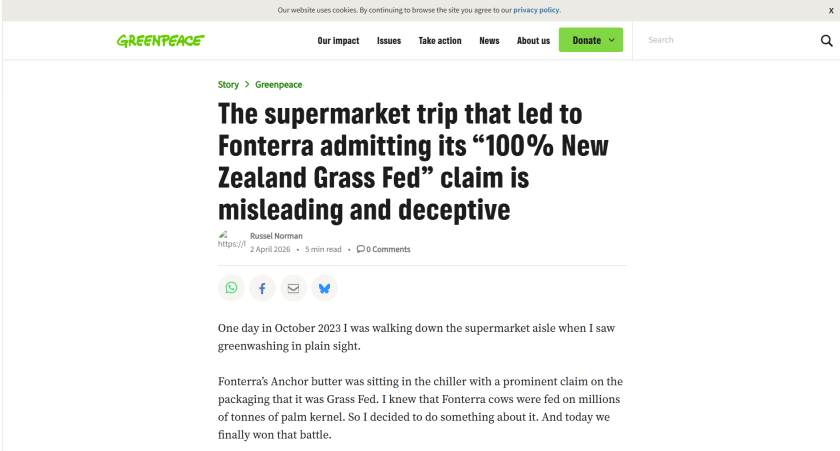Image resolution: width=840 pixels, height=451 pixels.
Task: Go to the News section
Action: click(x=489, y=41)
